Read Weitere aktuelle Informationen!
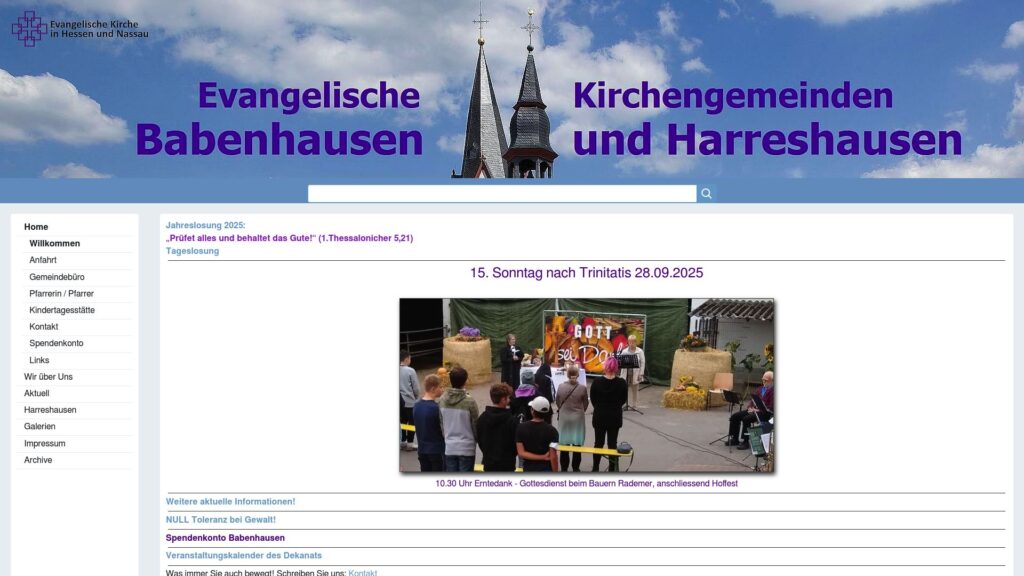Screen dimensions: 1024x576 (230, 500)
